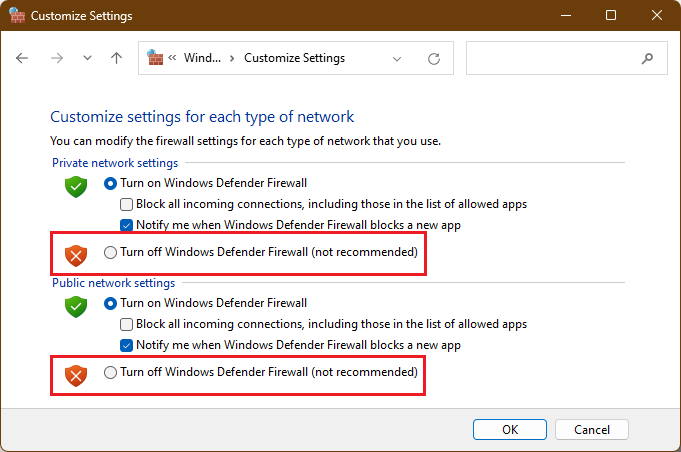This screenshot has width=681, height=452.
Task: Maximize the Customize Settings window
Action: point(611,15)
